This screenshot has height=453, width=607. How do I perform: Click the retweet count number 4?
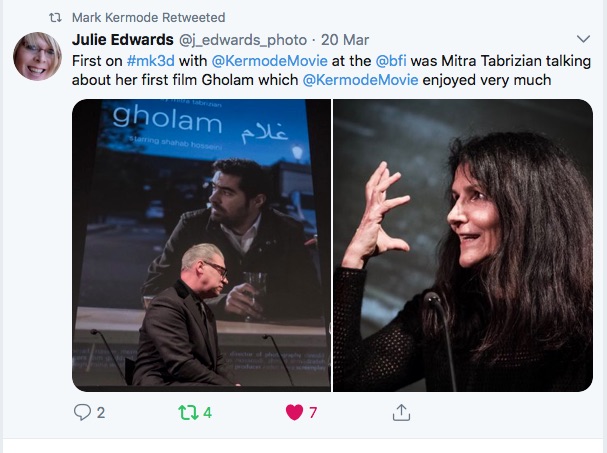point(207,413)
